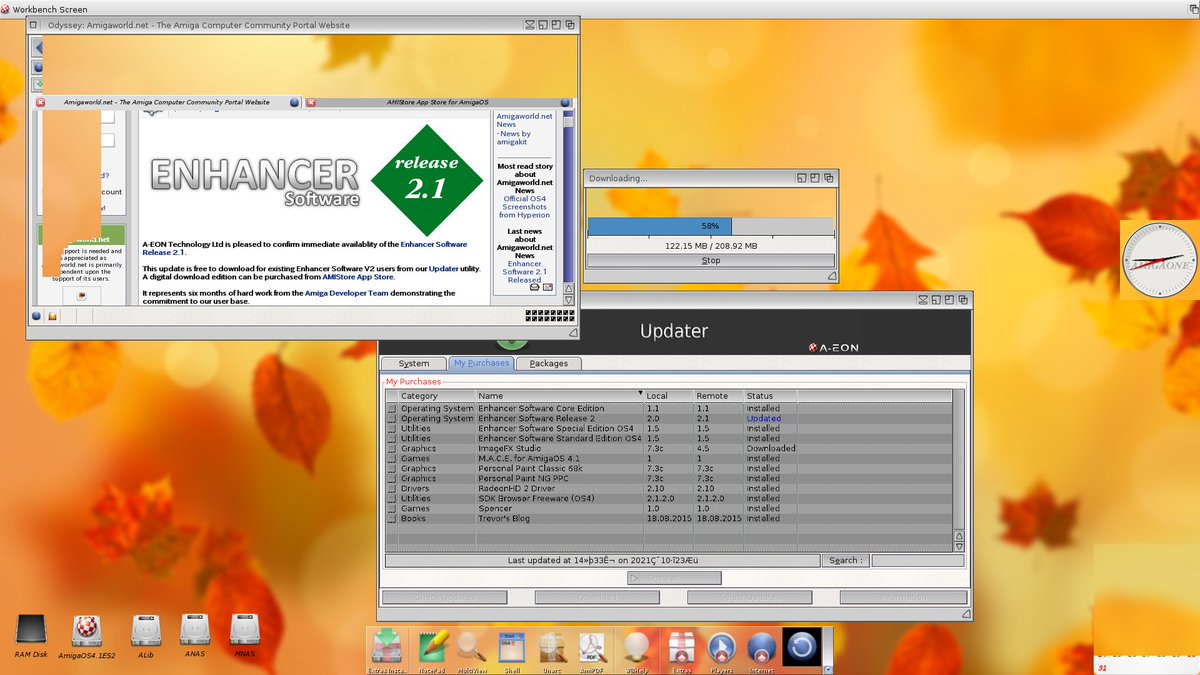Open WBHelp lightbulb icon in dock
This screenshot has height=675, width=1200.
pyautogui.click(x=636, y=651)
